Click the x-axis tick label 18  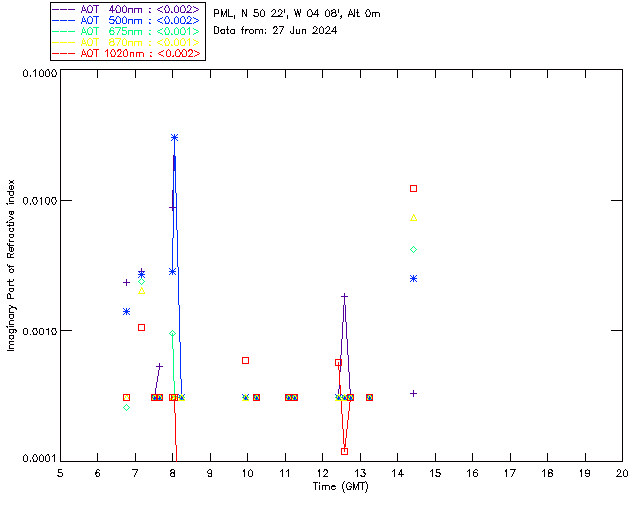point(547,474)
